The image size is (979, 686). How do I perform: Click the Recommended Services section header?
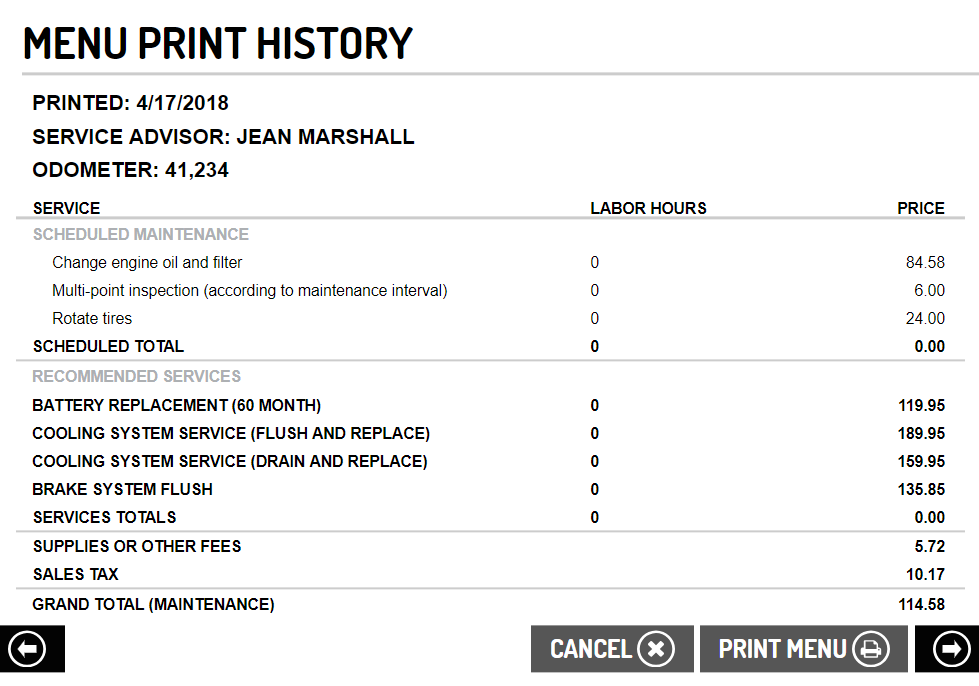137,377
